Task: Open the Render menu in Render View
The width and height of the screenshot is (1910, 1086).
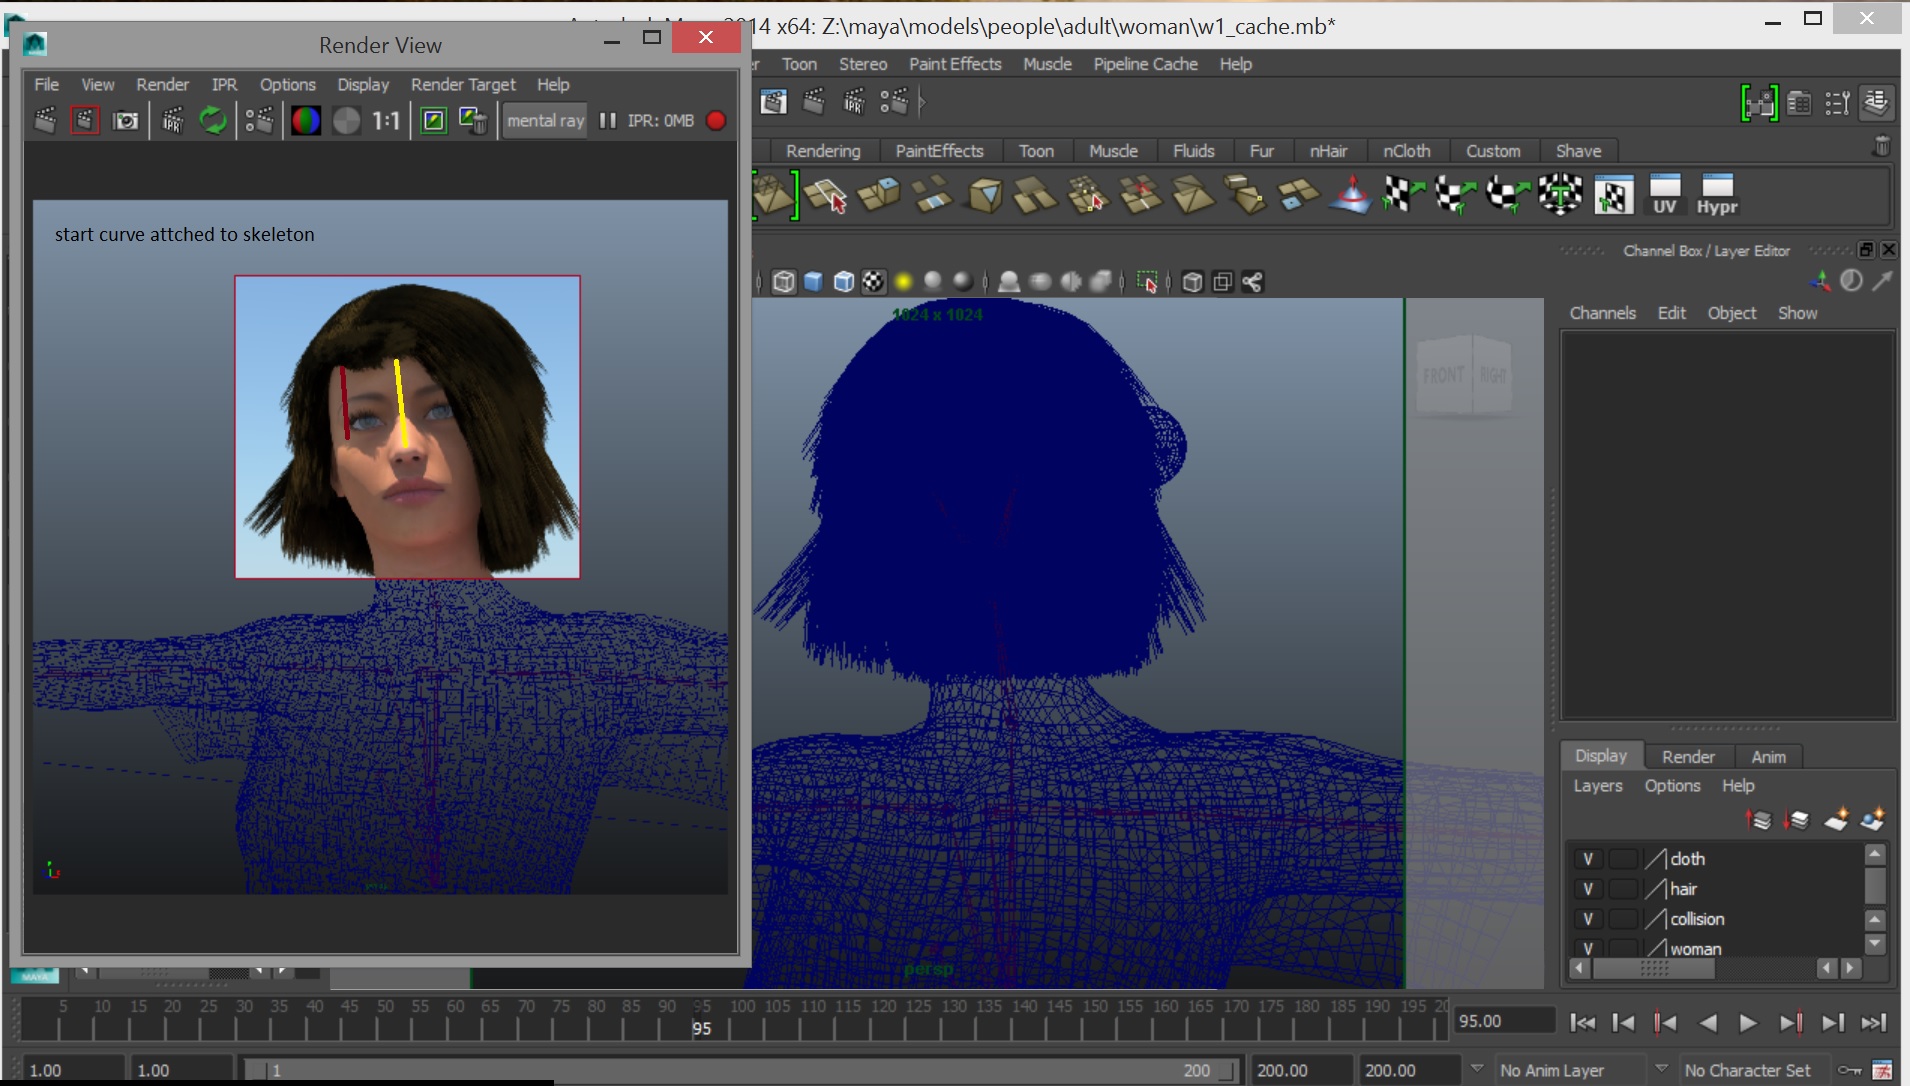Action: tap(162, 85)
